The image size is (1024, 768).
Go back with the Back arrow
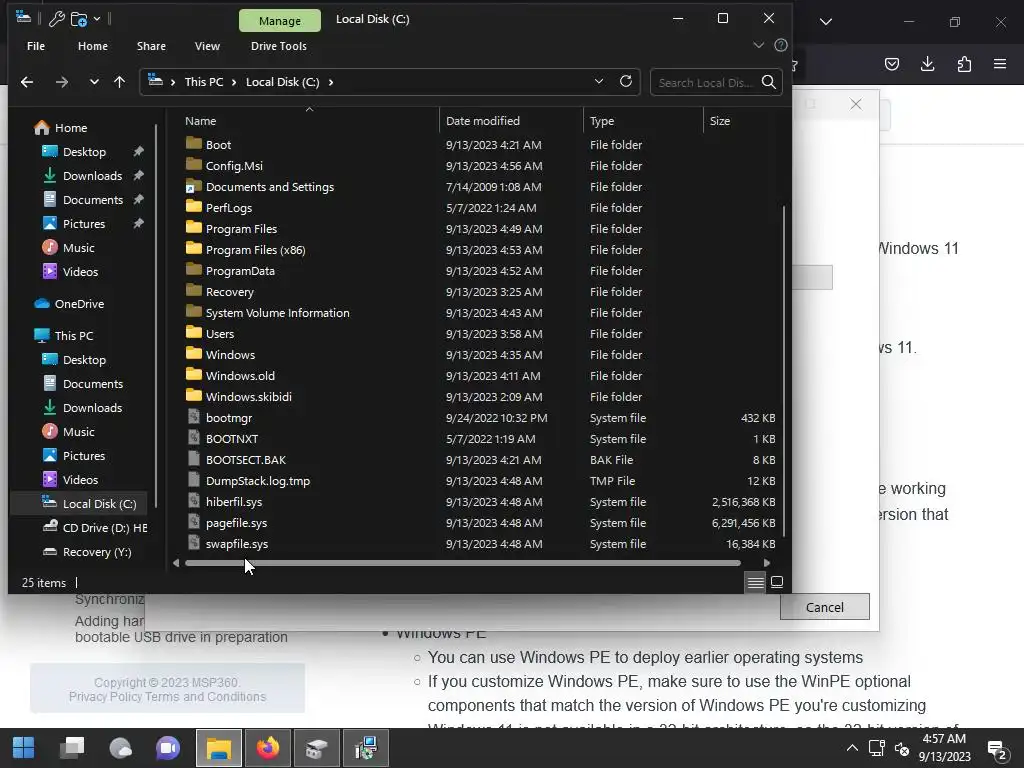coord(27,82)
